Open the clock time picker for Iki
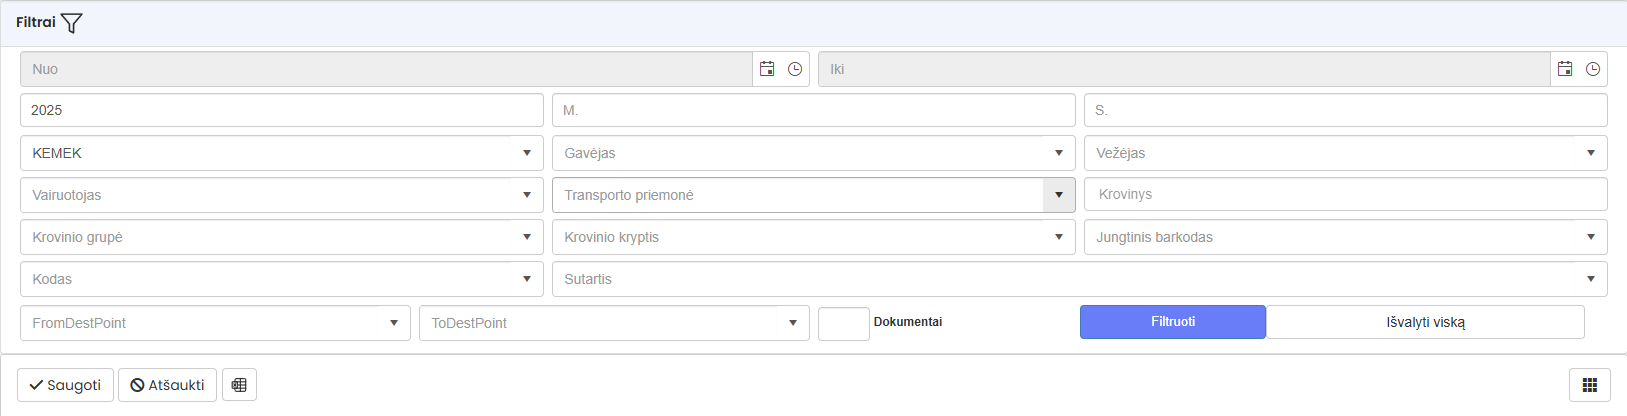This screenshot has width=1627, height=416. (1593, 69)
